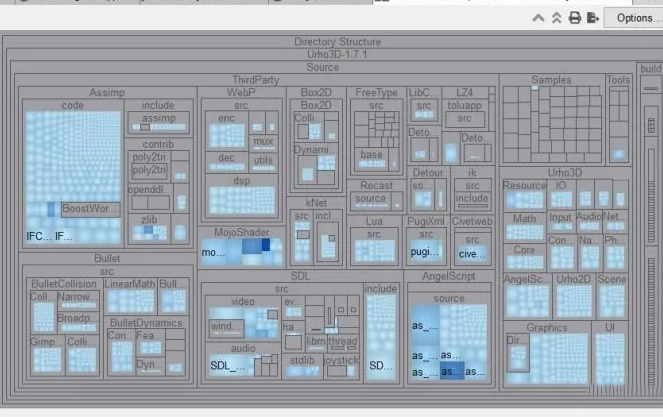This screenshot has height=417, width=663.
Task: Open the code folder inside Assimp
Action: point(72,105)
